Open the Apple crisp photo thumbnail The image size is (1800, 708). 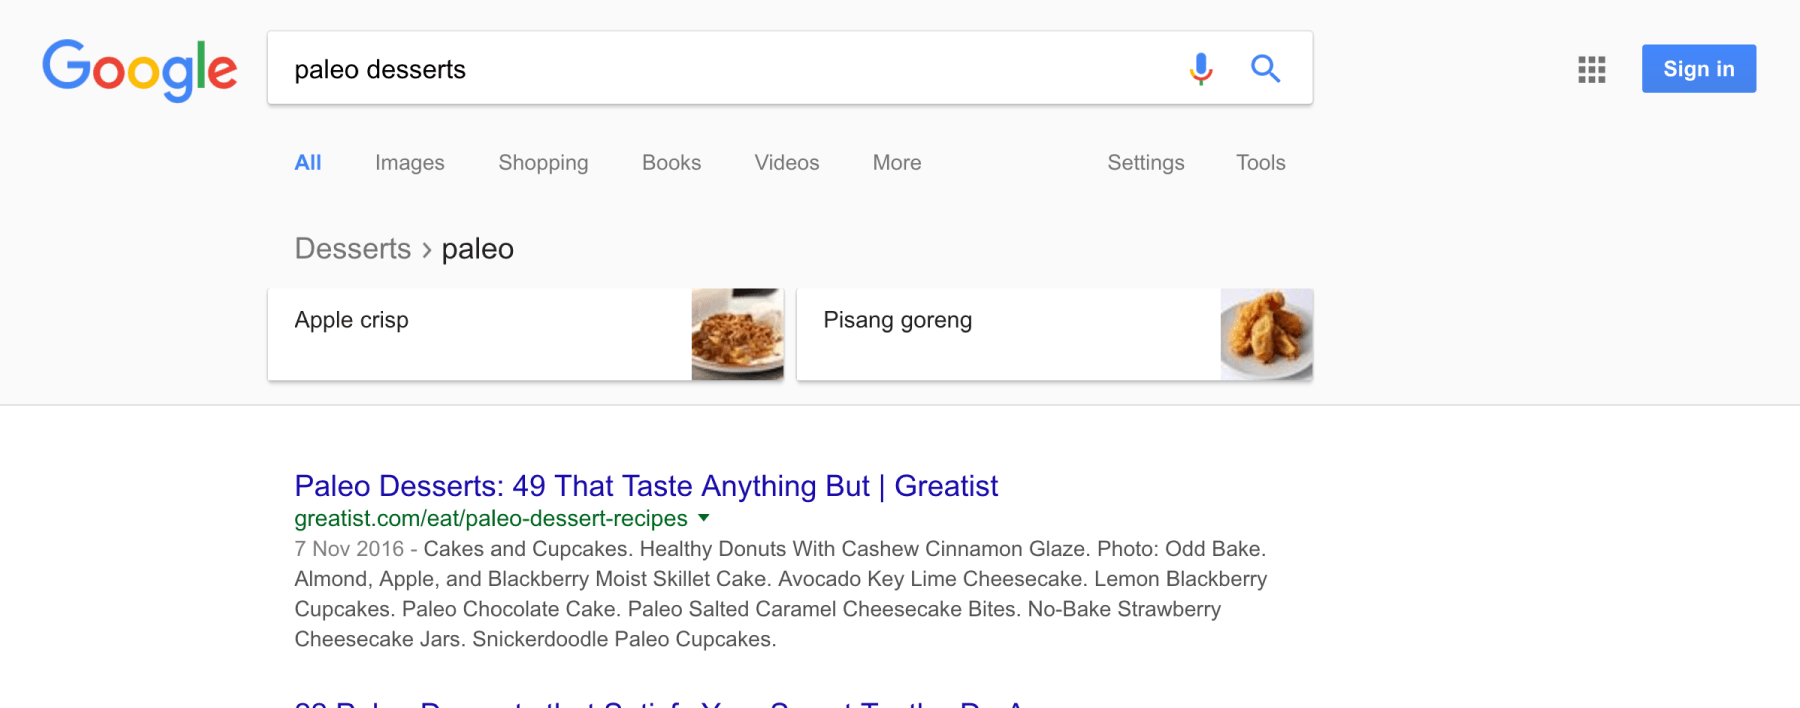tap(737, 334)
